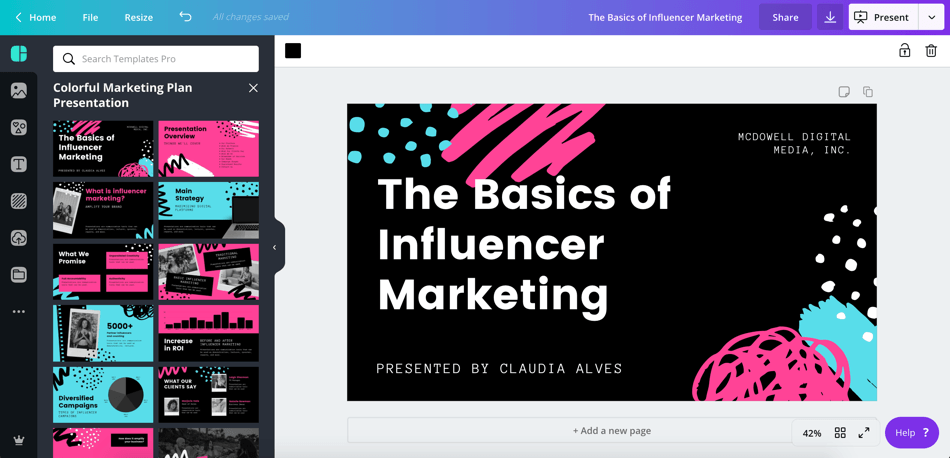This screenshot has width=950, height=458.
Task: Select the Increase in ROI thumbnail
Action: (208, 333)
